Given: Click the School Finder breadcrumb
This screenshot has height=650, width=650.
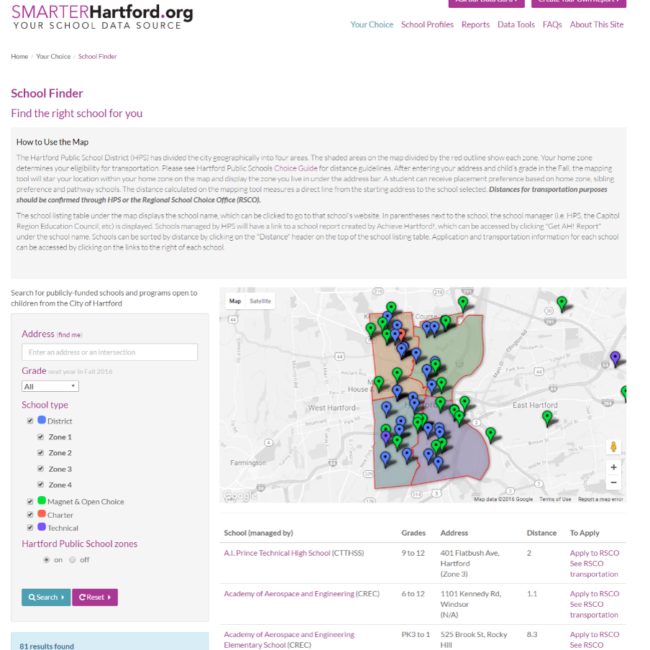Looking at the screenshot, I should coord(97,56).
